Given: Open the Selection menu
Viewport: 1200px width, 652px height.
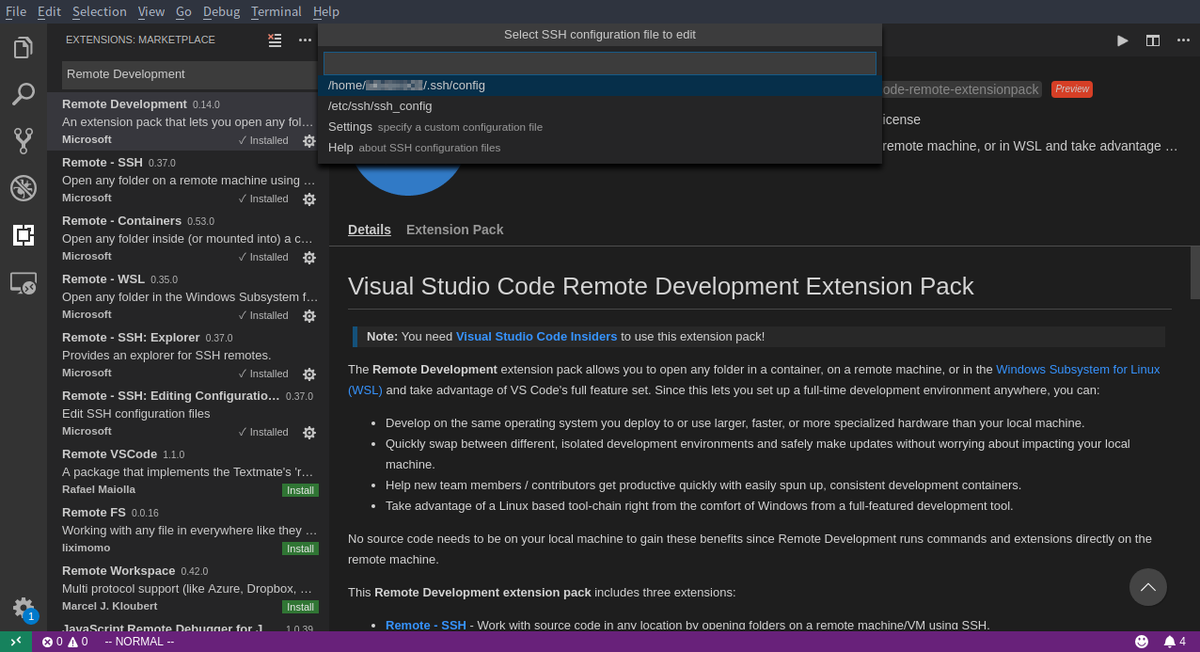Looking at the screenshot, I should 99,11.
